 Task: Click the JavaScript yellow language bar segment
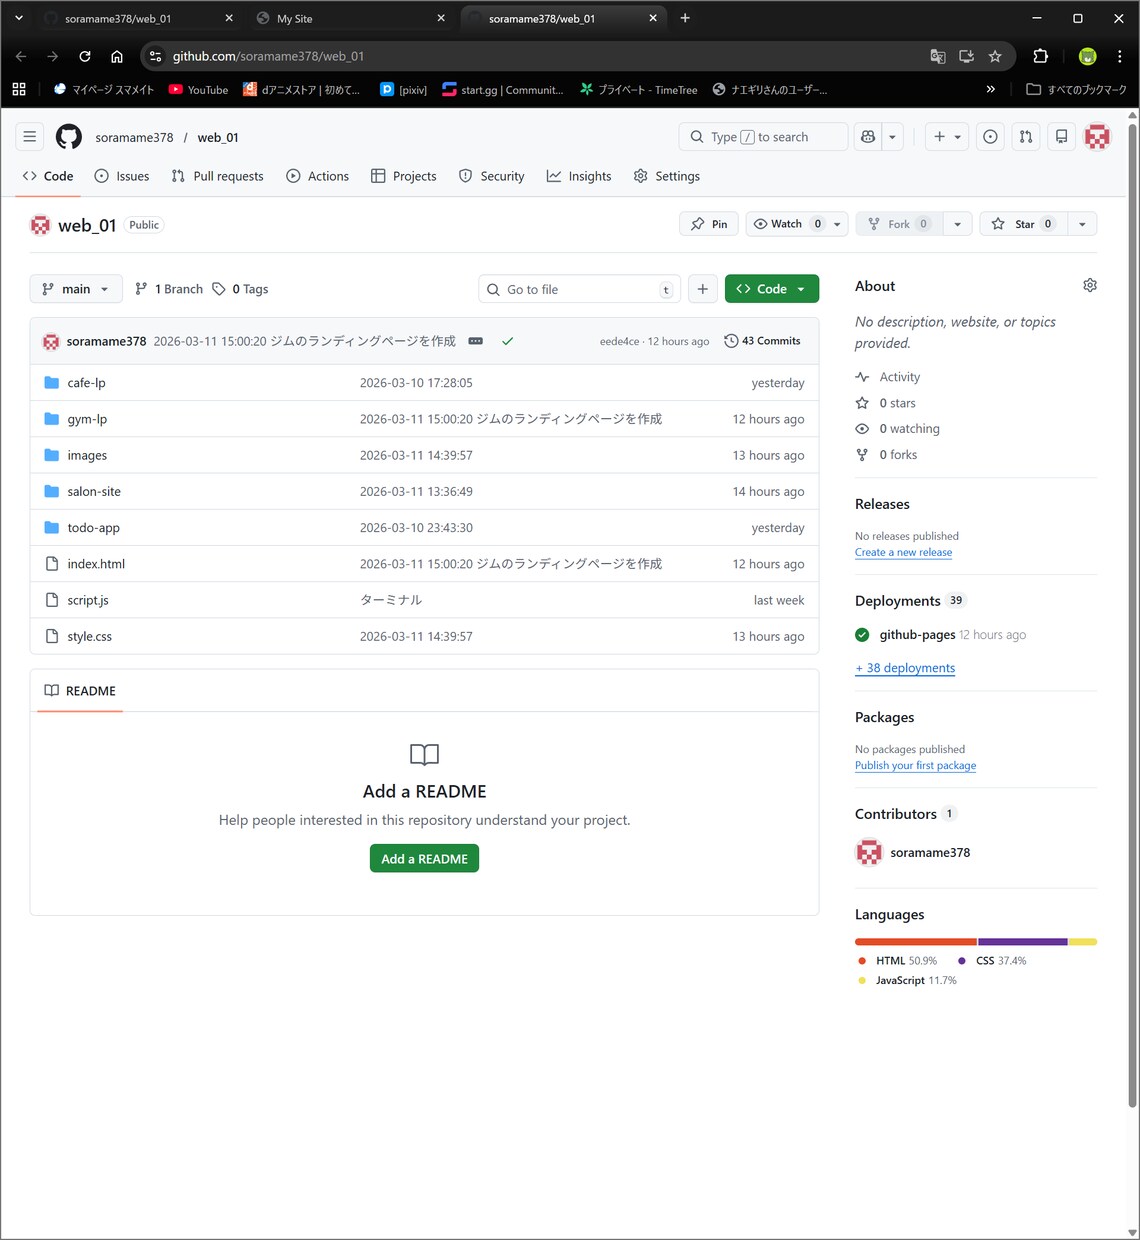click(1083, 942)
